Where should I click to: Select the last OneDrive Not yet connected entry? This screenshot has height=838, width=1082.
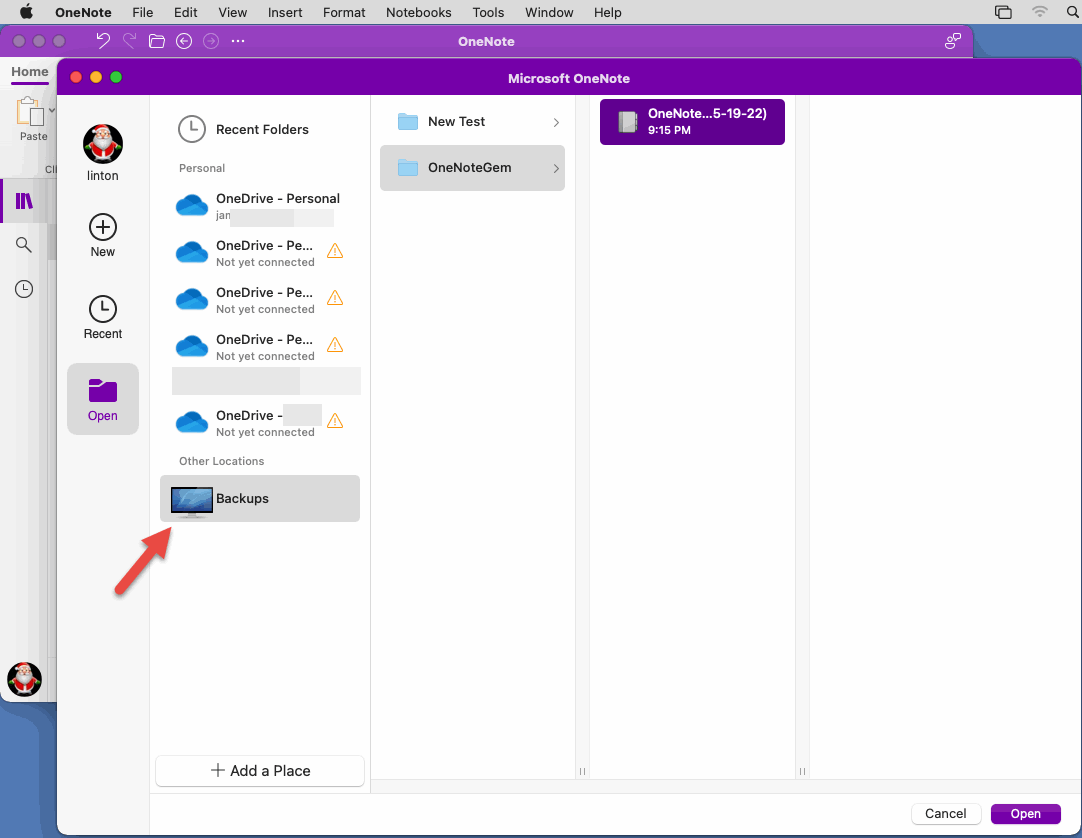259,422
